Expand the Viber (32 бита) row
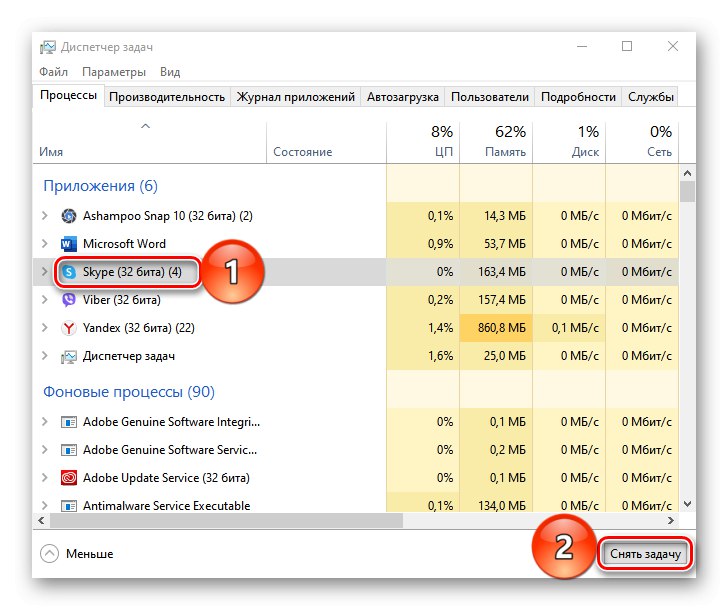Image resolution: width=728 pixels, height=610 pixels. [x=45, y=299]
